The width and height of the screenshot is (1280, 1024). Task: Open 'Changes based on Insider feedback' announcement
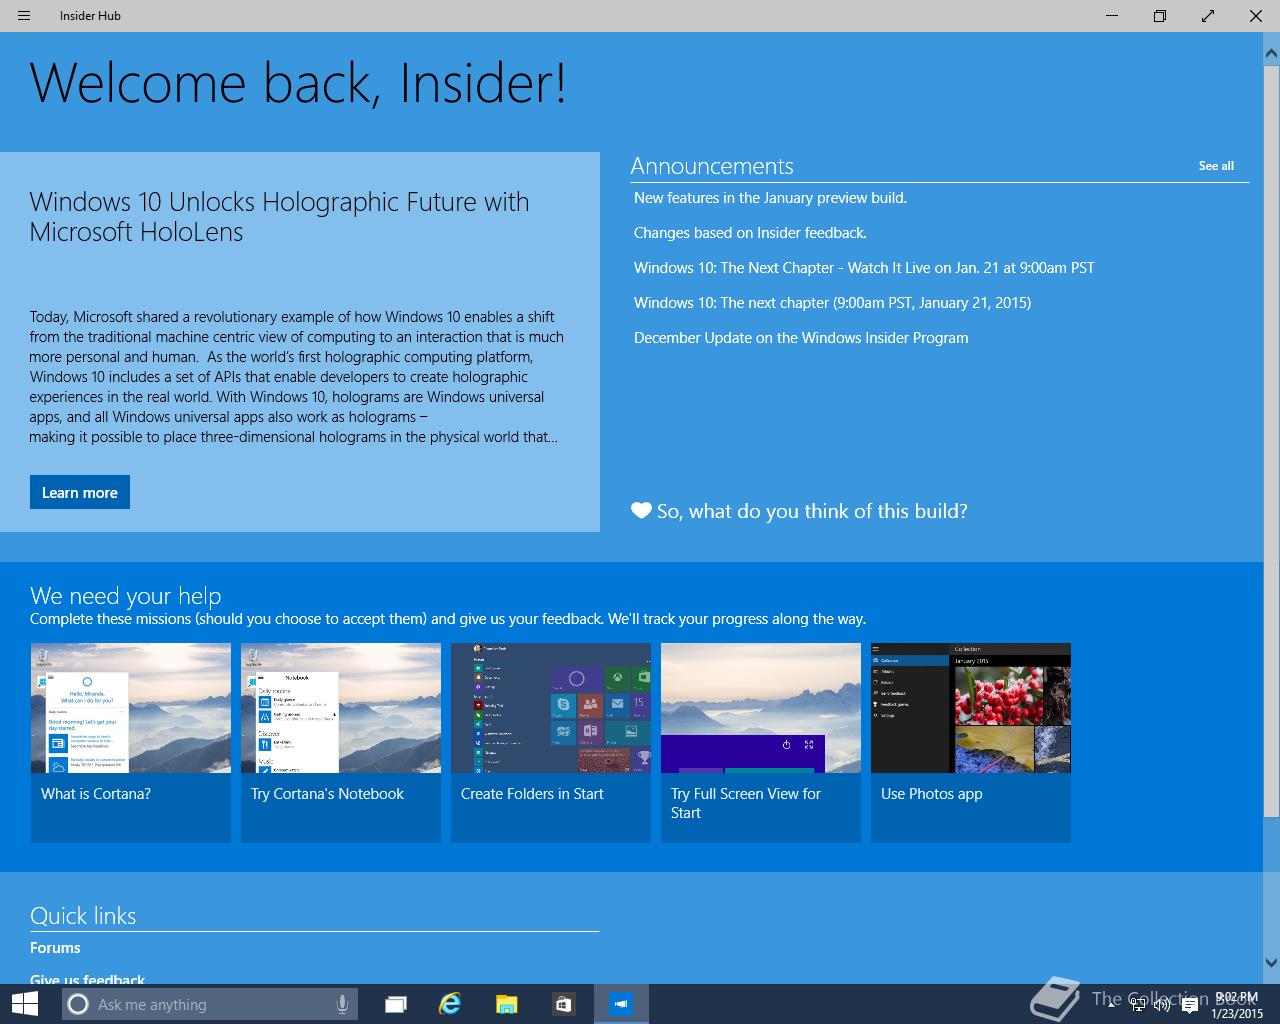pyautogui.click(x=750, y=233)
